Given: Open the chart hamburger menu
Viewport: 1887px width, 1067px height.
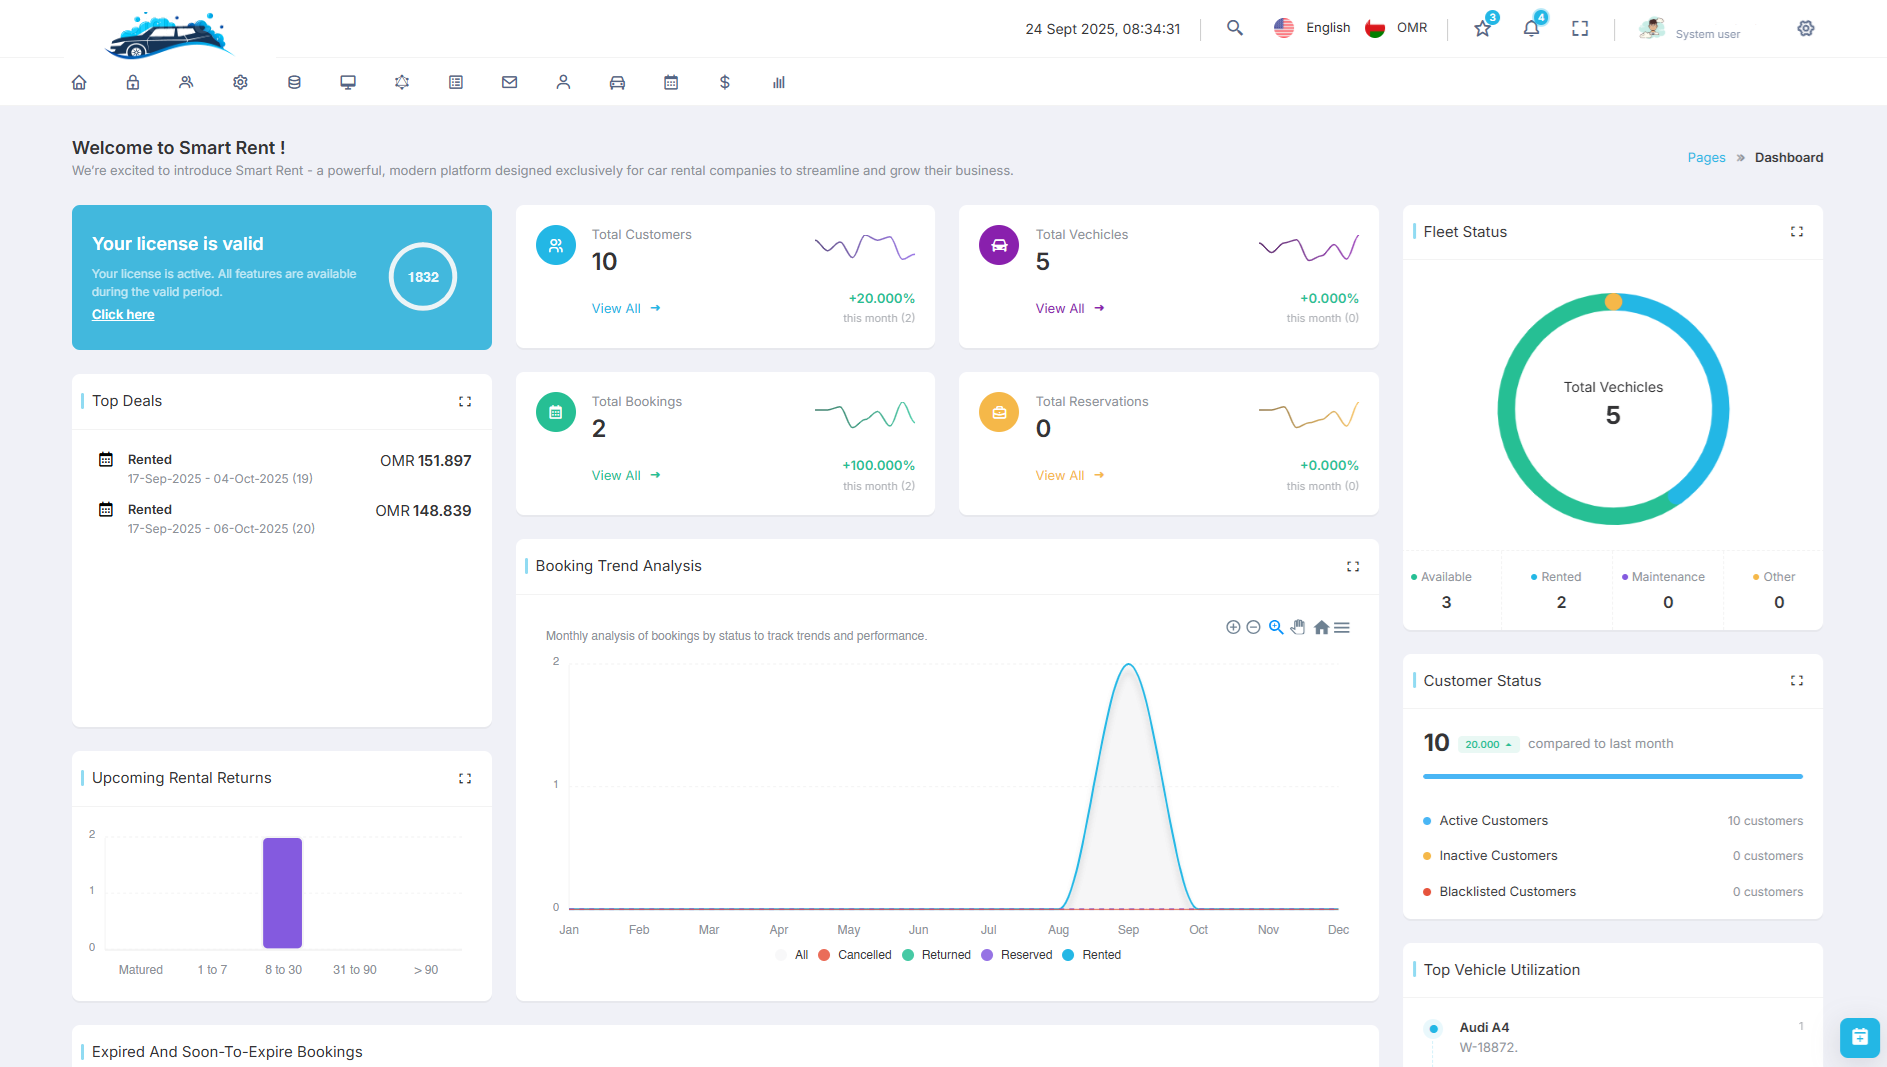Looking at the screenshot, I should point(1342,627).
